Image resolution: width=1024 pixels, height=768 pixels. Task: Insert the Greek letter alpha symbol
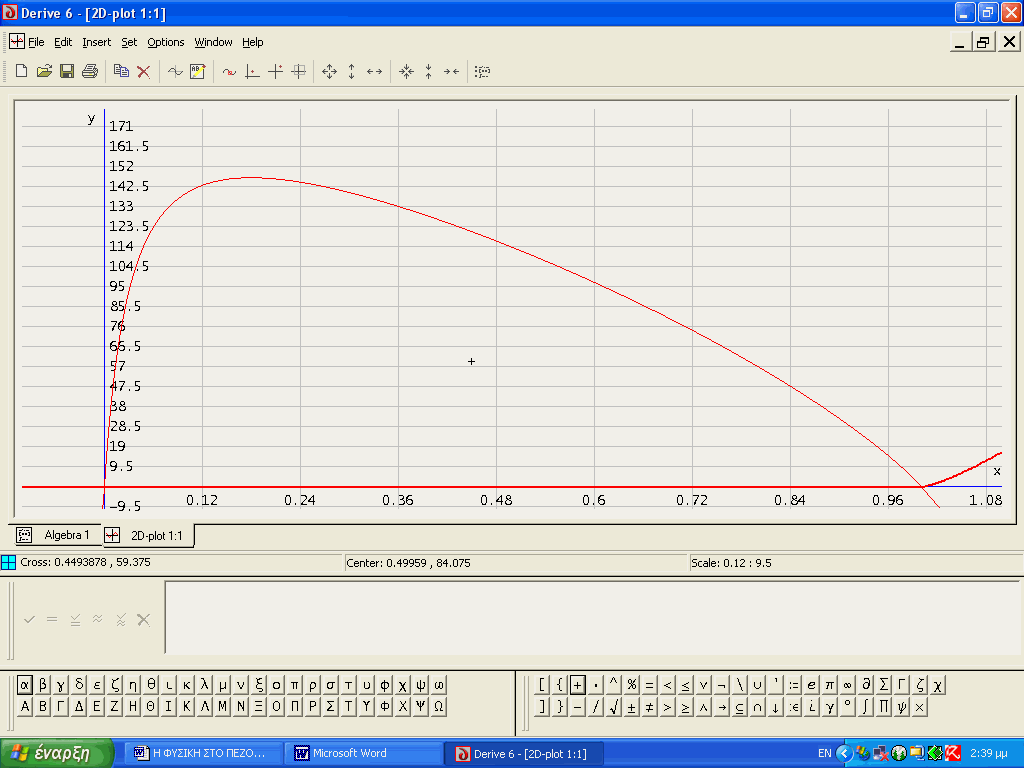25,685
